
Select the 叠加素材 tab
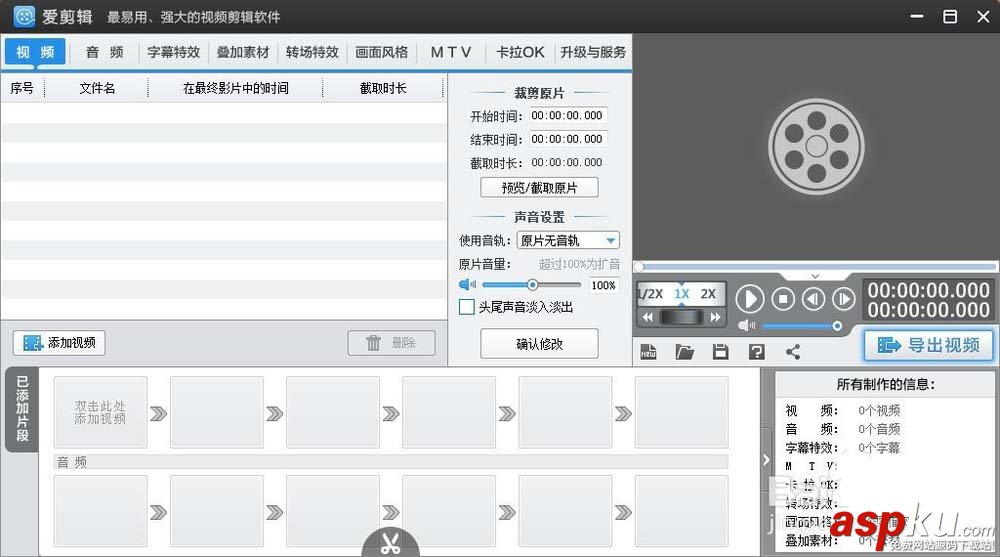click(x=243, y=52)
